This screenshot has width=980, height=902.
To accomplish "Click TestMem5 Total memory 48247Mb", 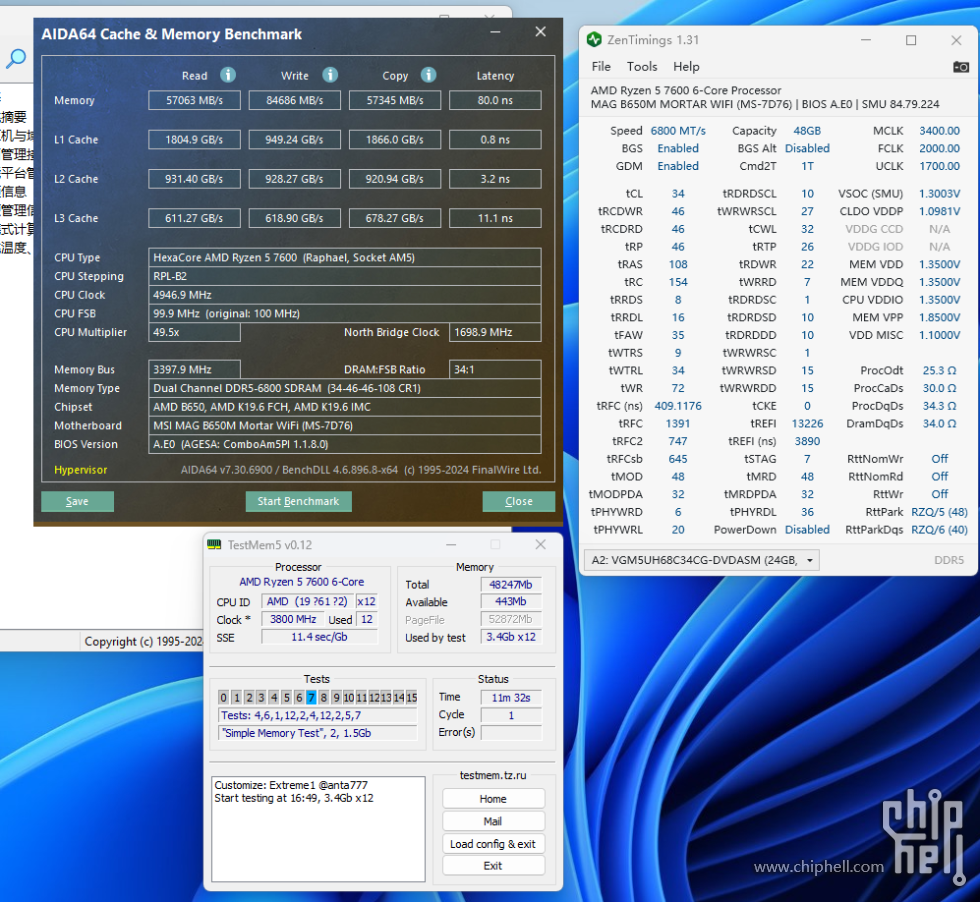I will pos(511,584).
